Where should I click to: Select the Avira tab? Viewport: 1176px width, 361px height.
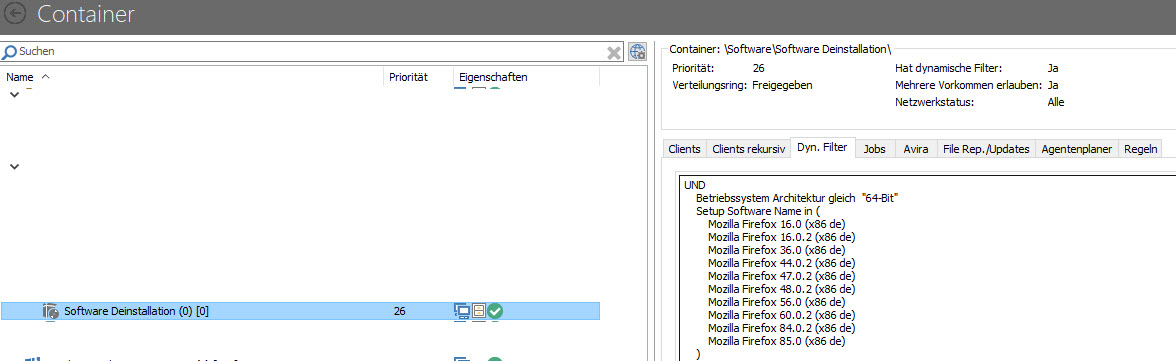(916, 149)
